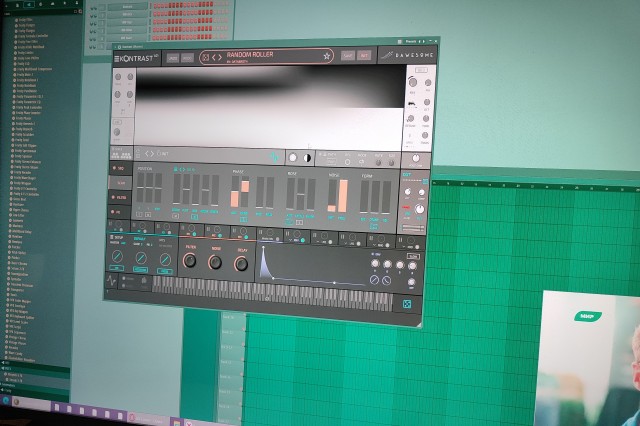This screenshot has width=640, height=426.
Task: Click the SAVE preset button
Action: point(348,55)
